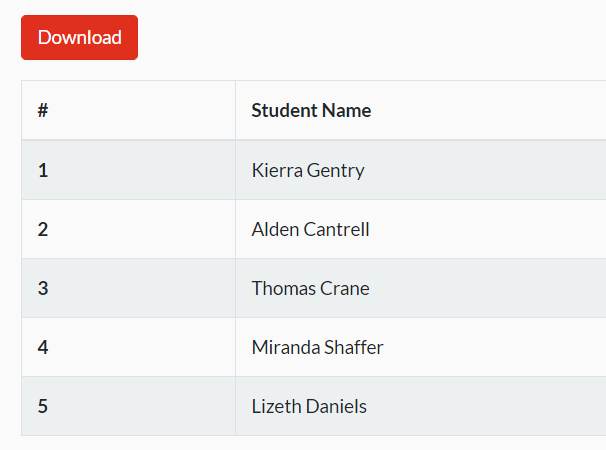The width and height of the screenshot is (606, 450).
Task: Select row number 2 cell
Action: pyautogui.click(x=43, y=229)
